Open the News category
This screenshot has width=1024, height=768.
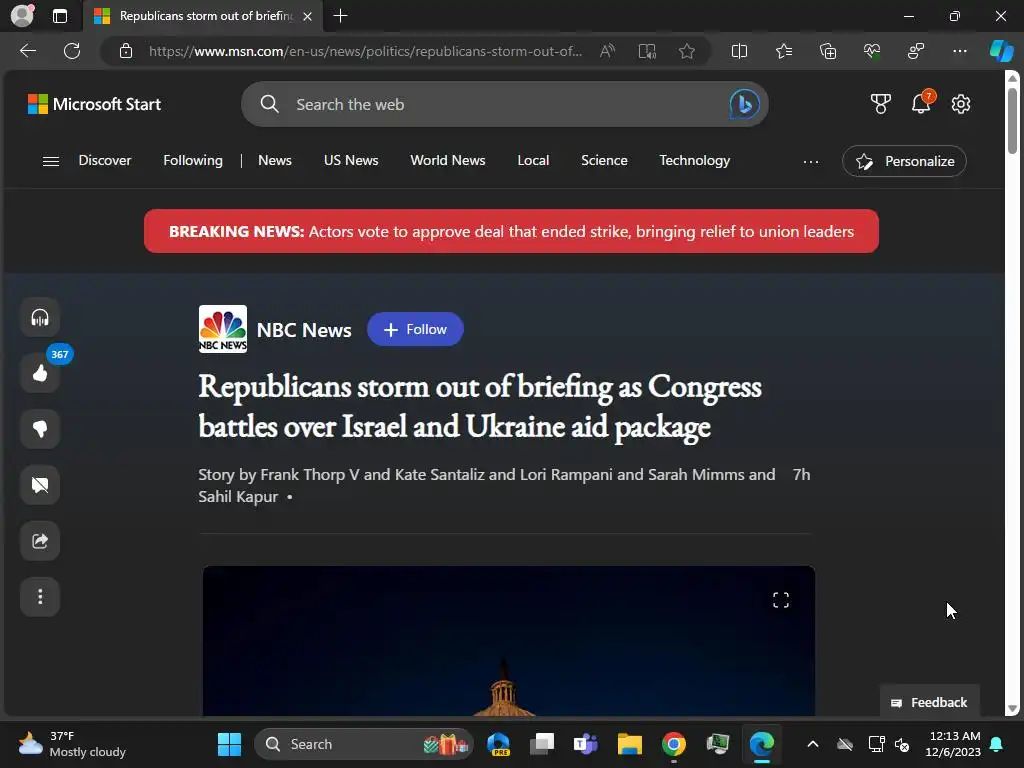[275, 161]
